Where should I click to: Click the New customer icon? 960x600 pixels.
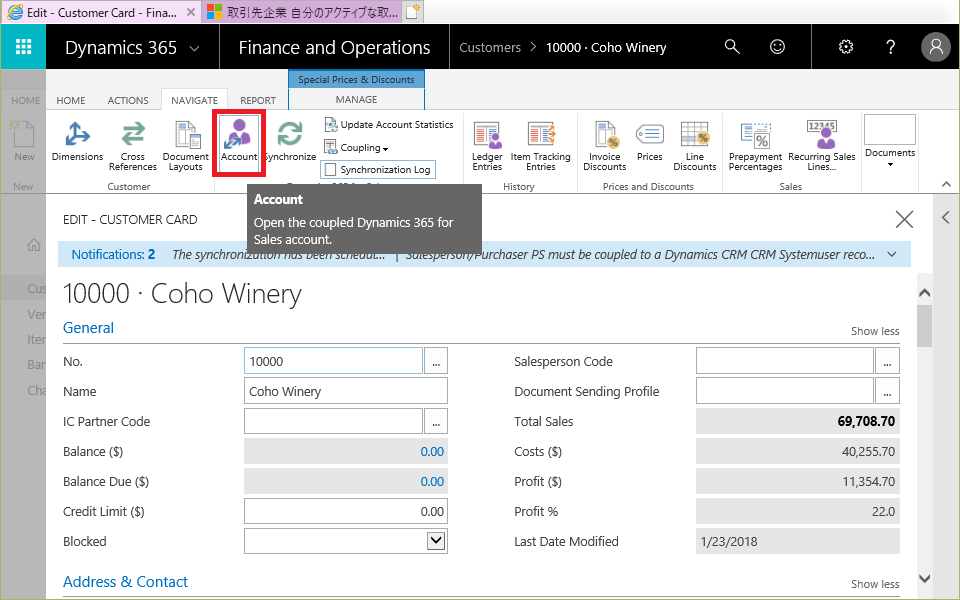pos(24,141)
